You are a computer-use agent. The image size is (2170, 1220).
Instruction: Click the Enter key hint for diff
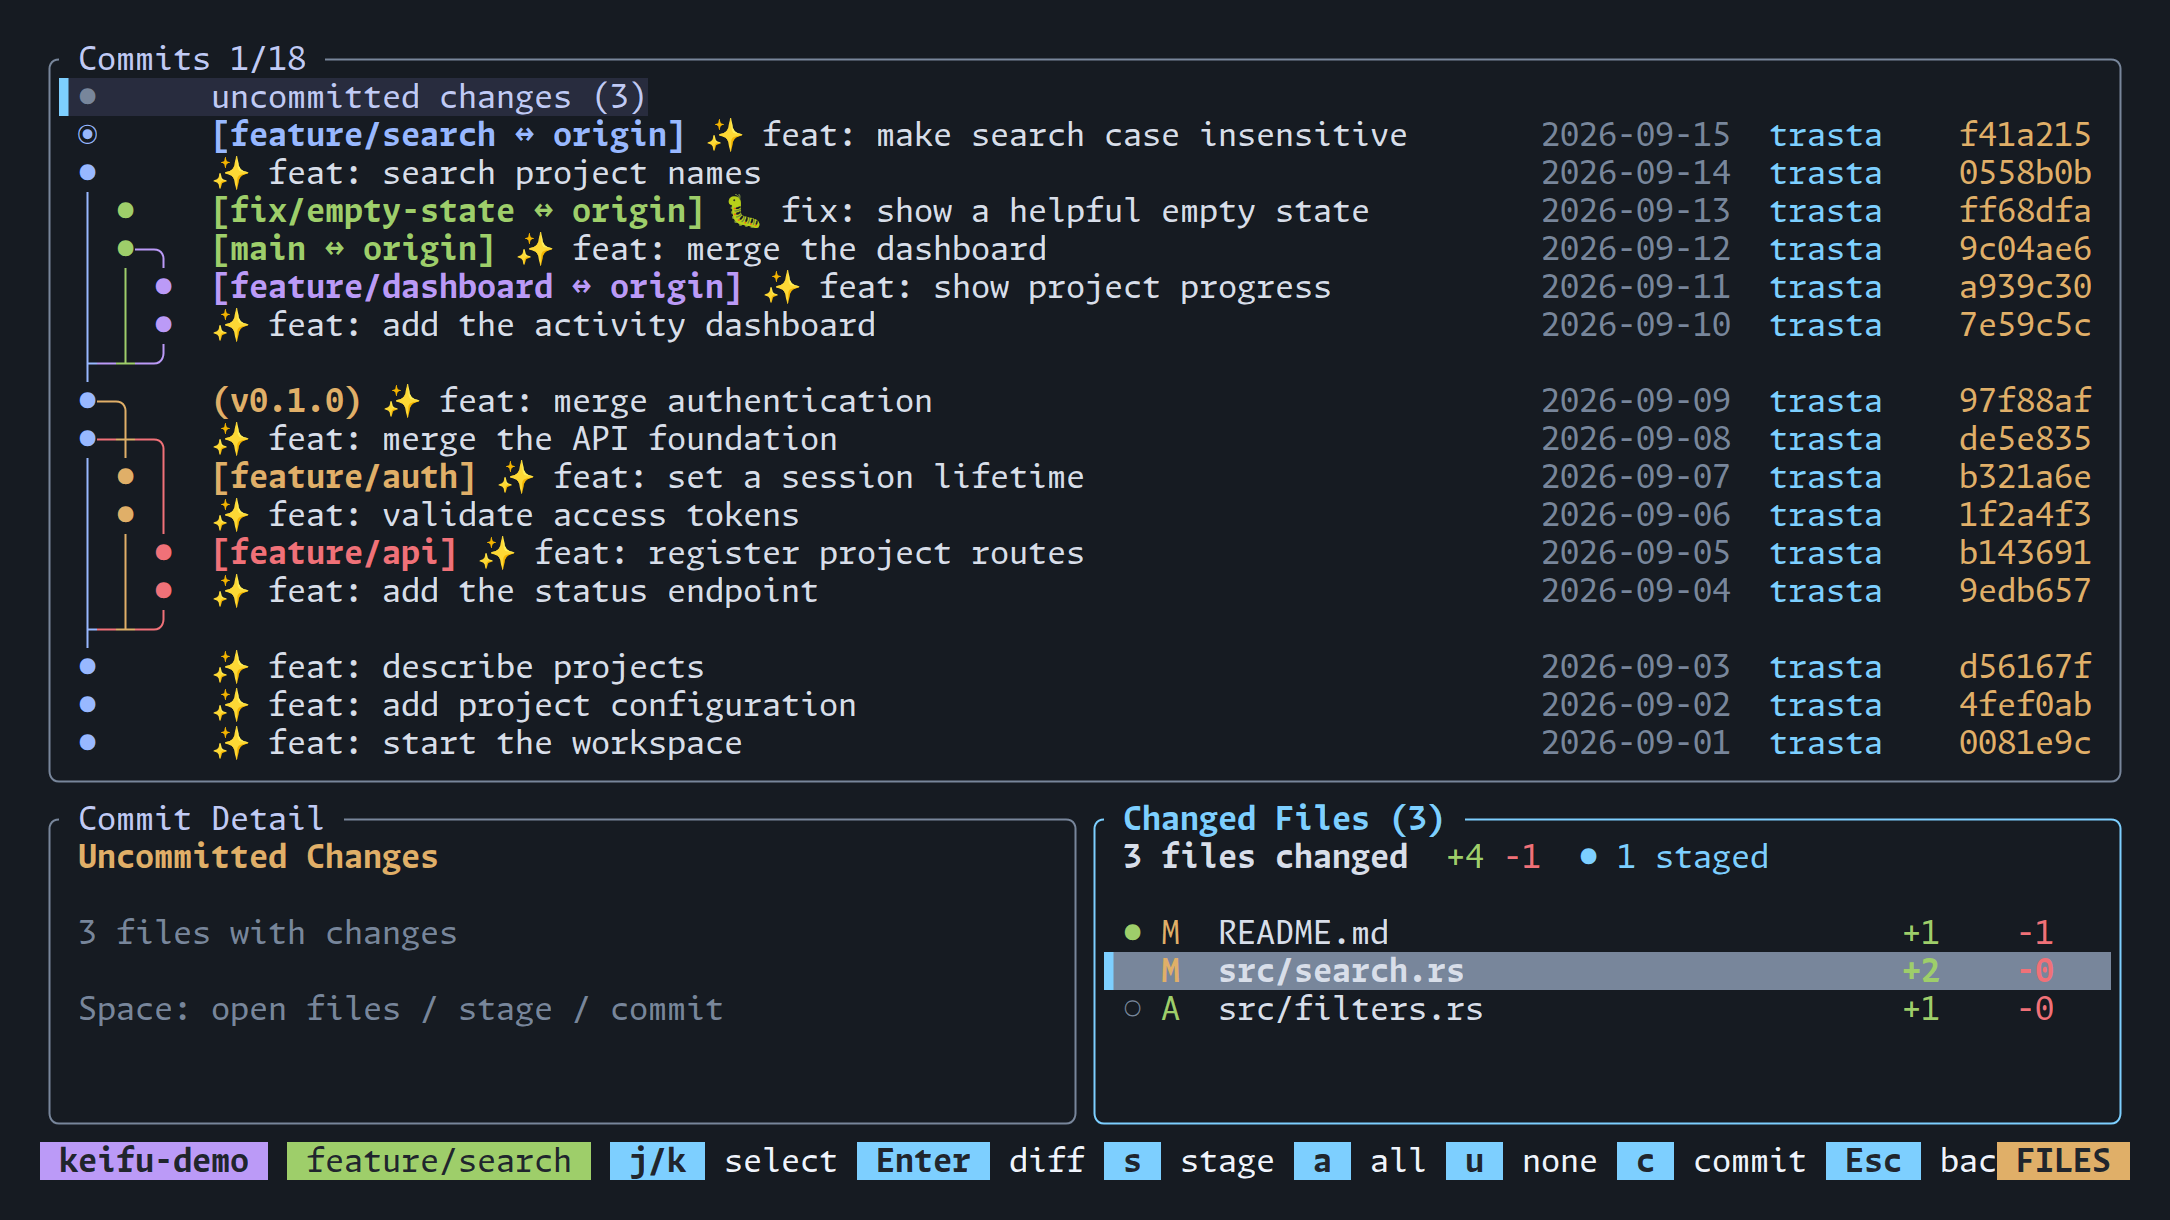pos(923,1161)
